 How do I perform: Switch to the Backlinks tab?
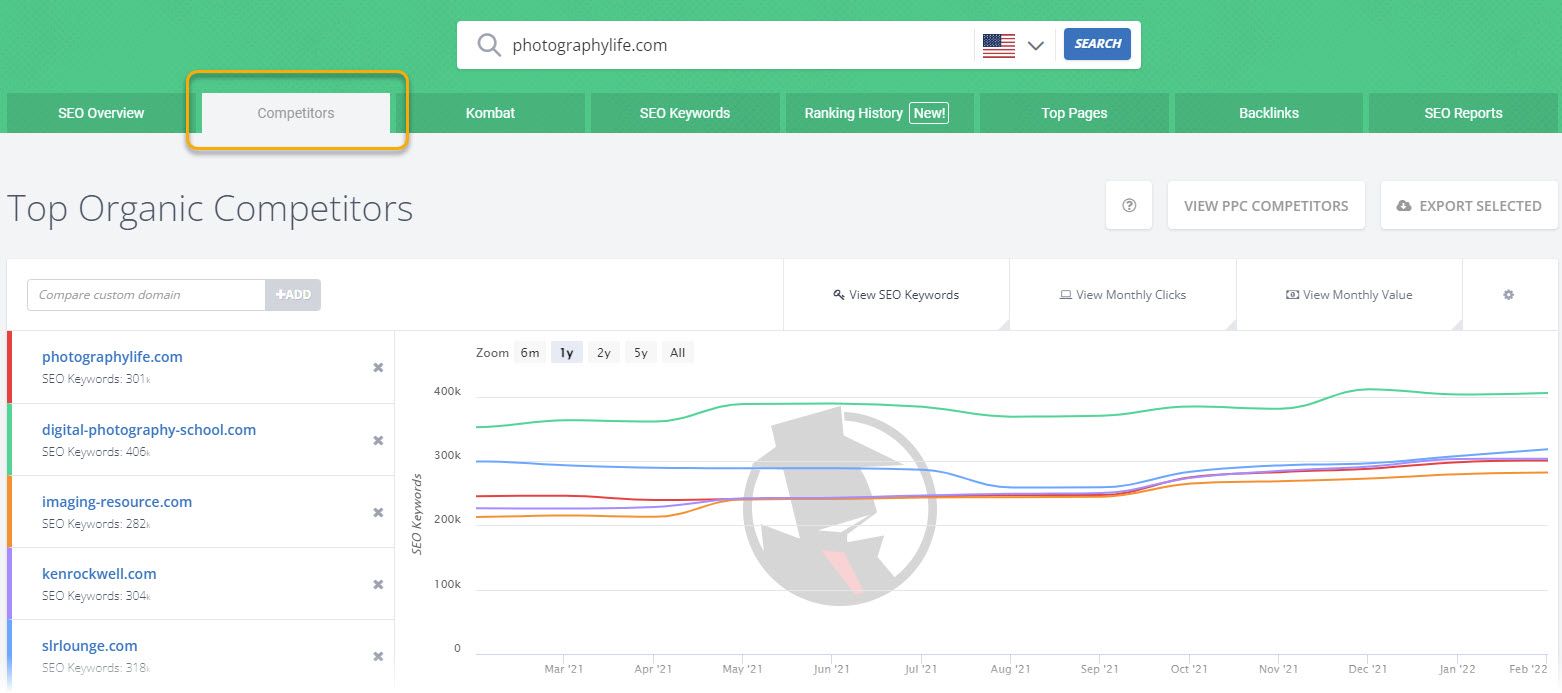tap(1268, 113)
